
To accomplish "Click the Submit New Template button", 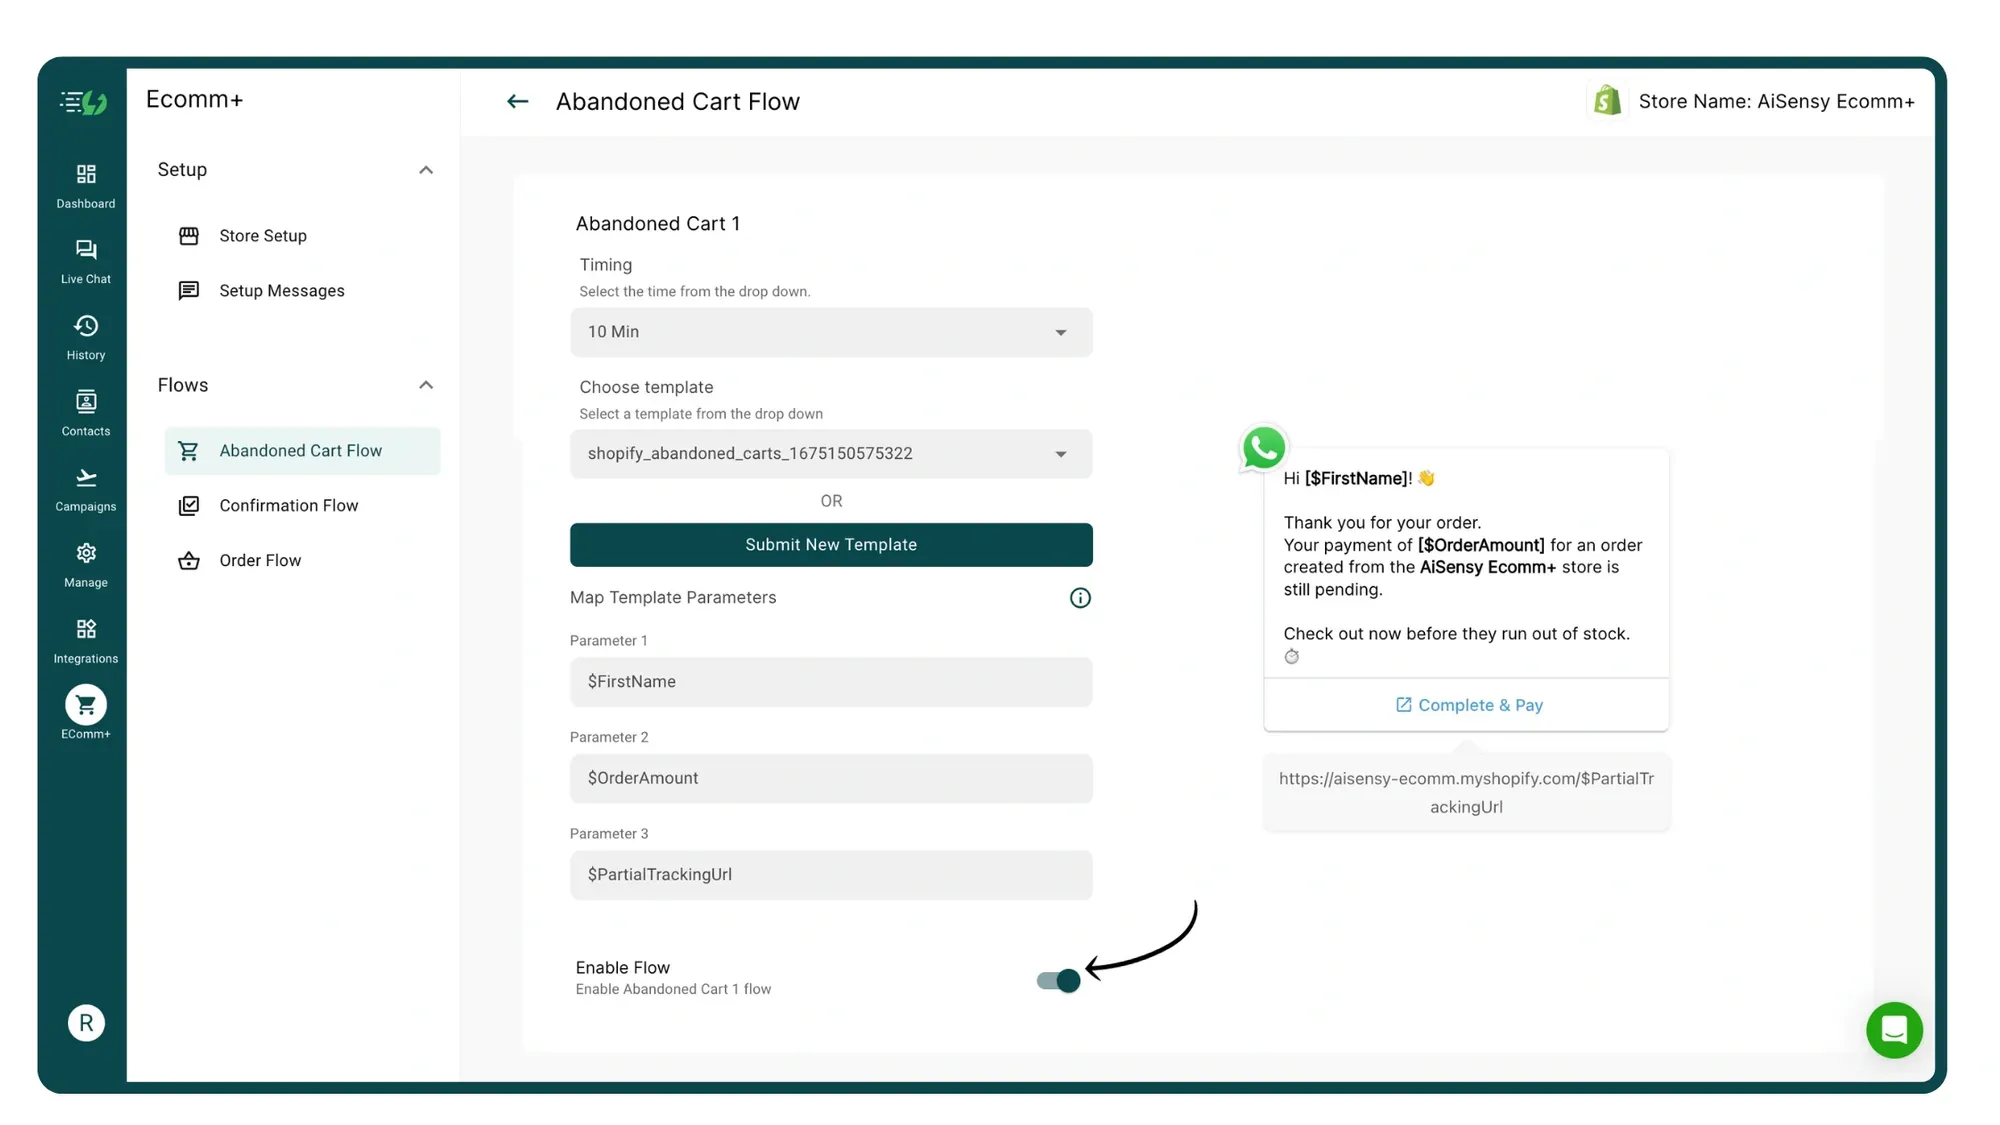I will (831, 545).
